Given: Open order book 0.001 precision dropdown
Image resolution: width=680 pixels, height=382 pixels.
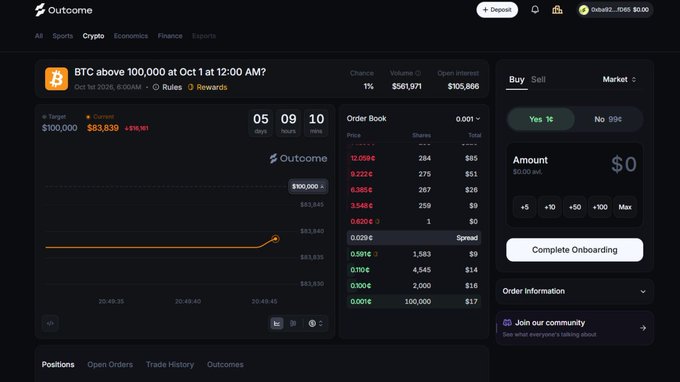Looking at the screenshot, I should (x=468, y=119).
